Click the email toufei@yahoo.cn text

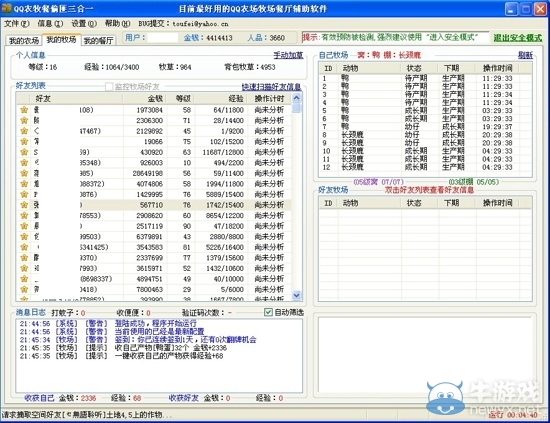point(200,24)
